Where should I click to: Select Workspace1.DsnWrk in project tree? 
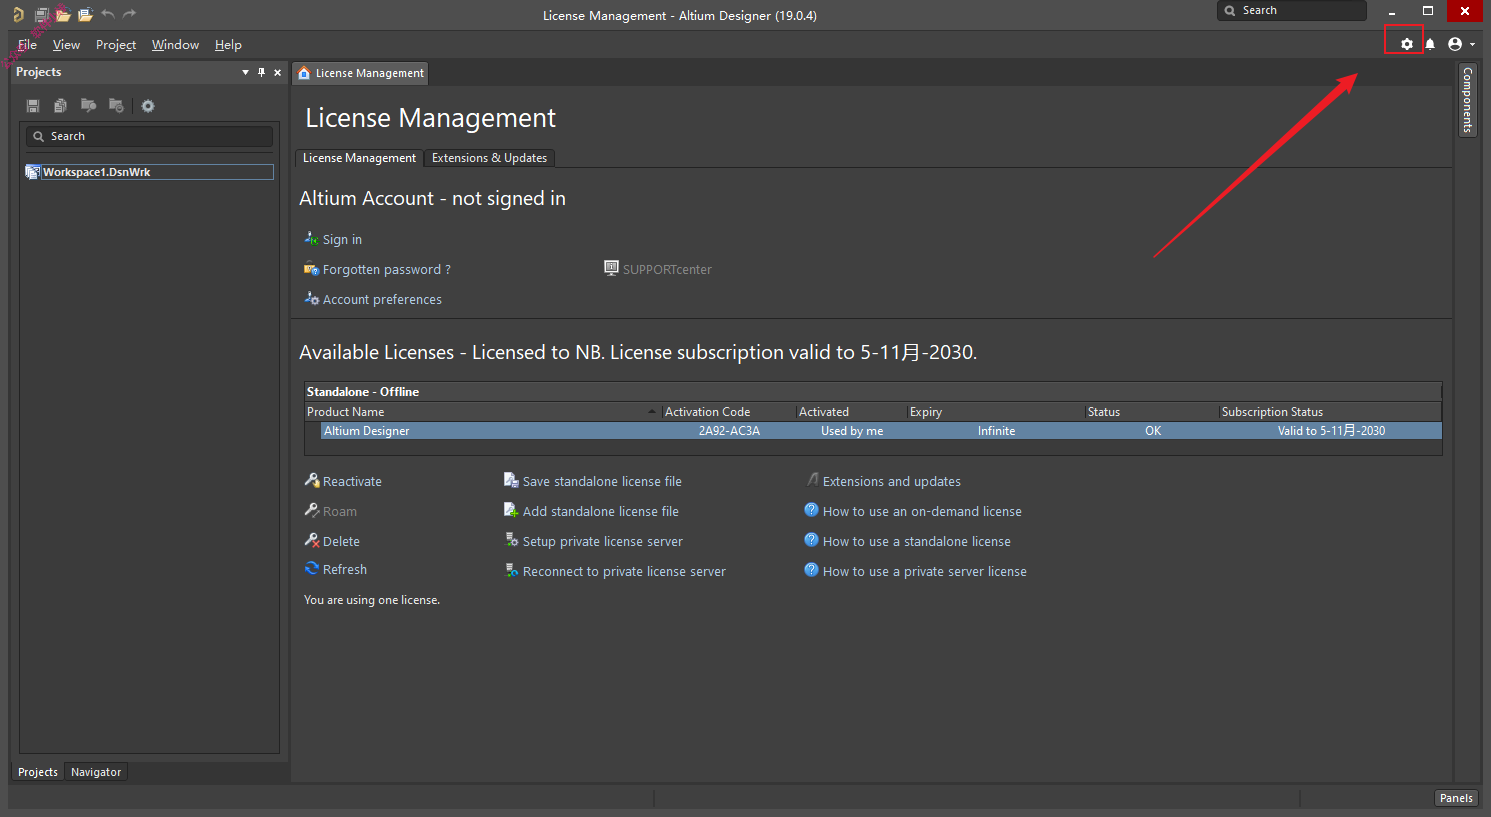click(149, 172)
